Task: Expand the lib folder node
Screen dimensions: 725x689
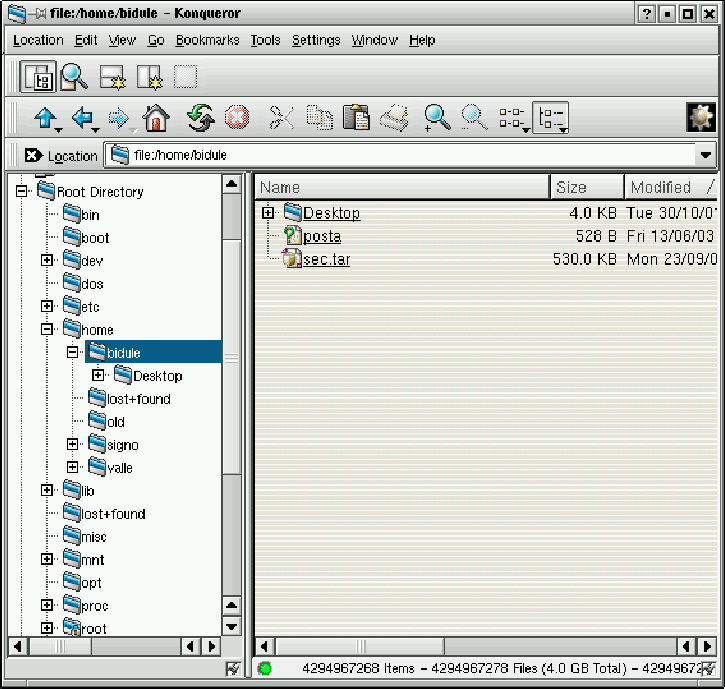Action: tap(47, 490)
